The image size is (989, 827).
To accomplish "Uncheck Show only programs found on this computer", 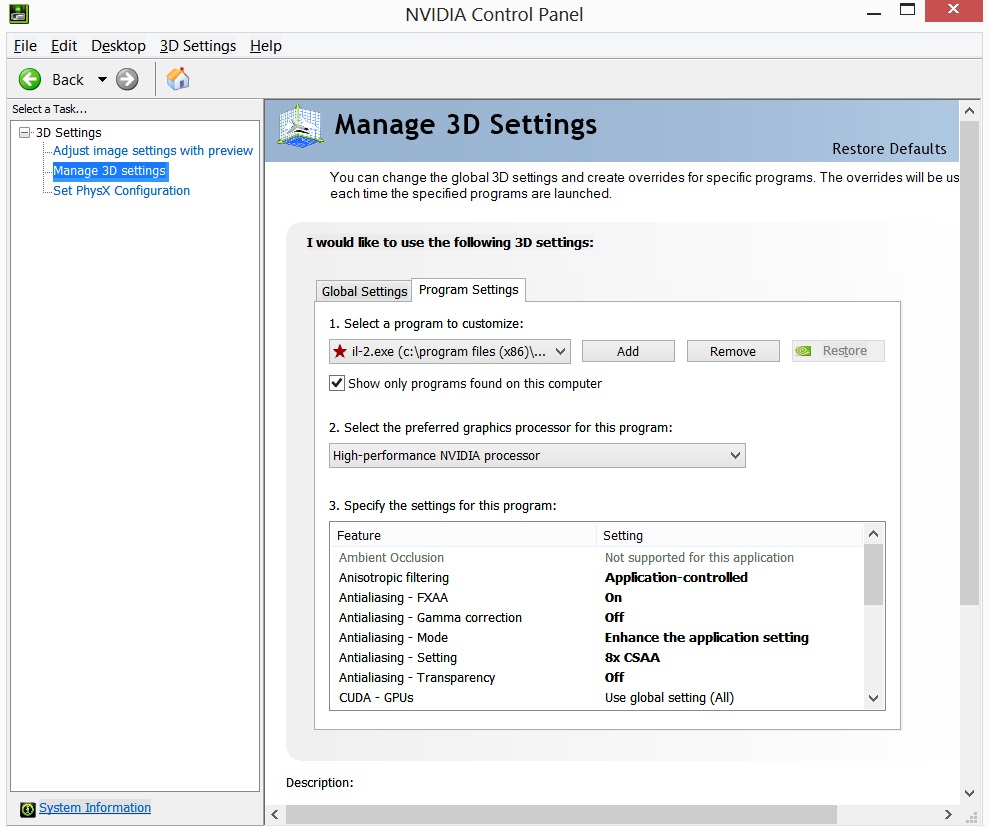I will 337,383.
